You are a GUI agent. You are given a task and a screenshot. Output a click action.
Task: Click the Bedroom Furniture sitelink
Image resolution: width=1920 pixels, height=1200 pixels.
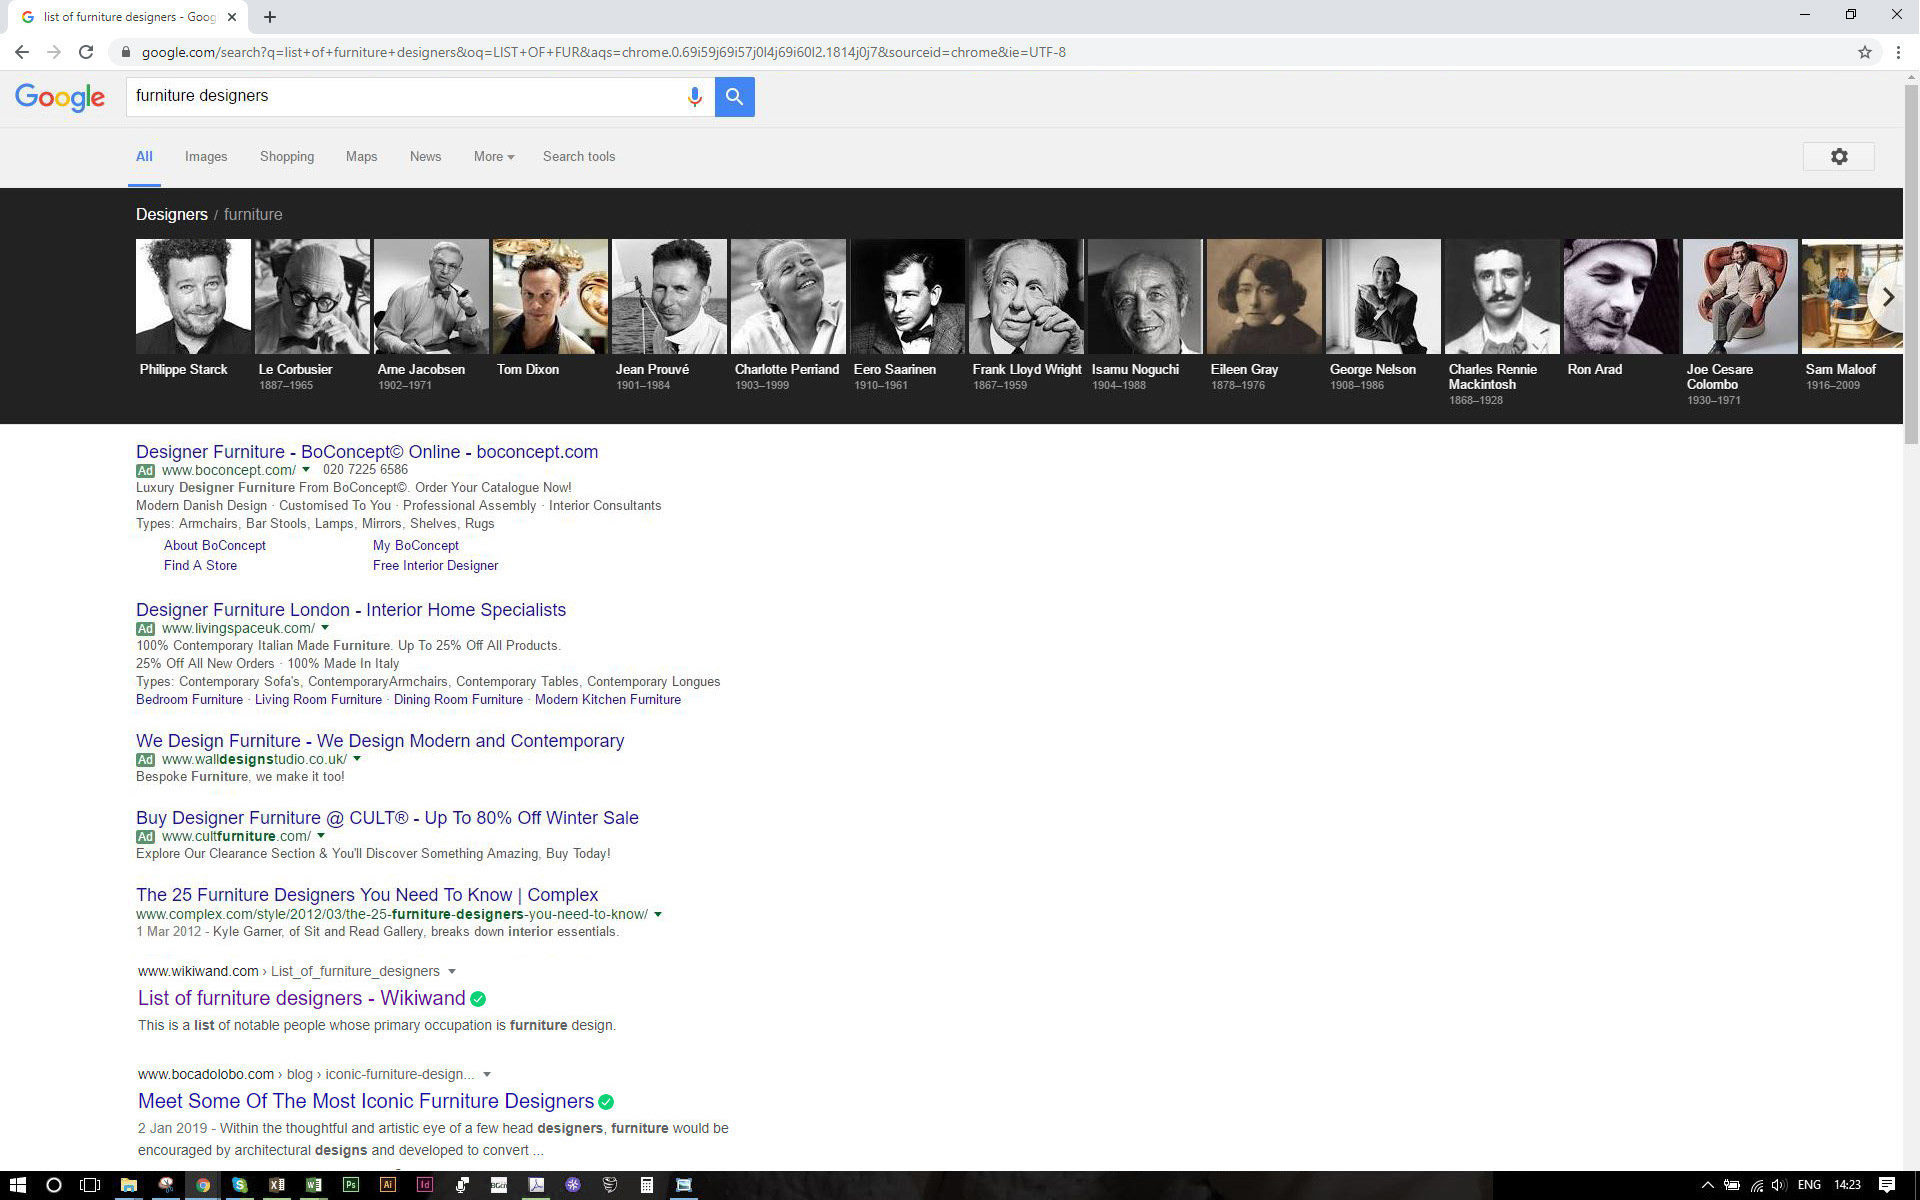(189, 700)
